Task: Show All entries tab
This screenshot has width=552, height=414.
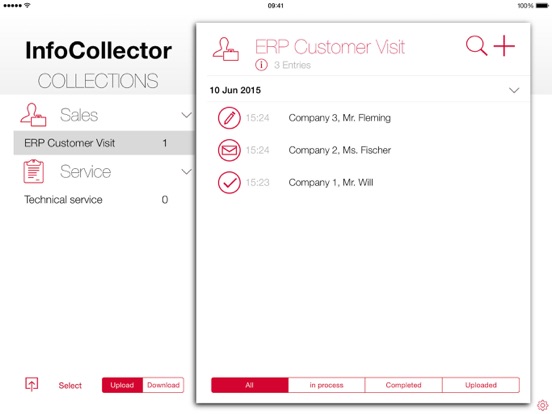Action: click(250, 385)
